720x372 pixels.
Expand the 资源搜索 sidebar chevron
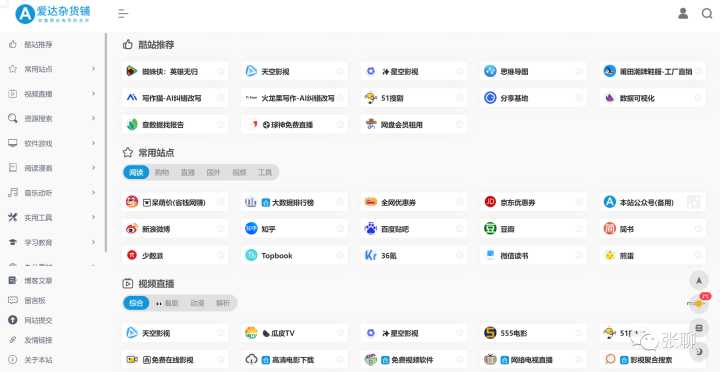tap(93, 118)
